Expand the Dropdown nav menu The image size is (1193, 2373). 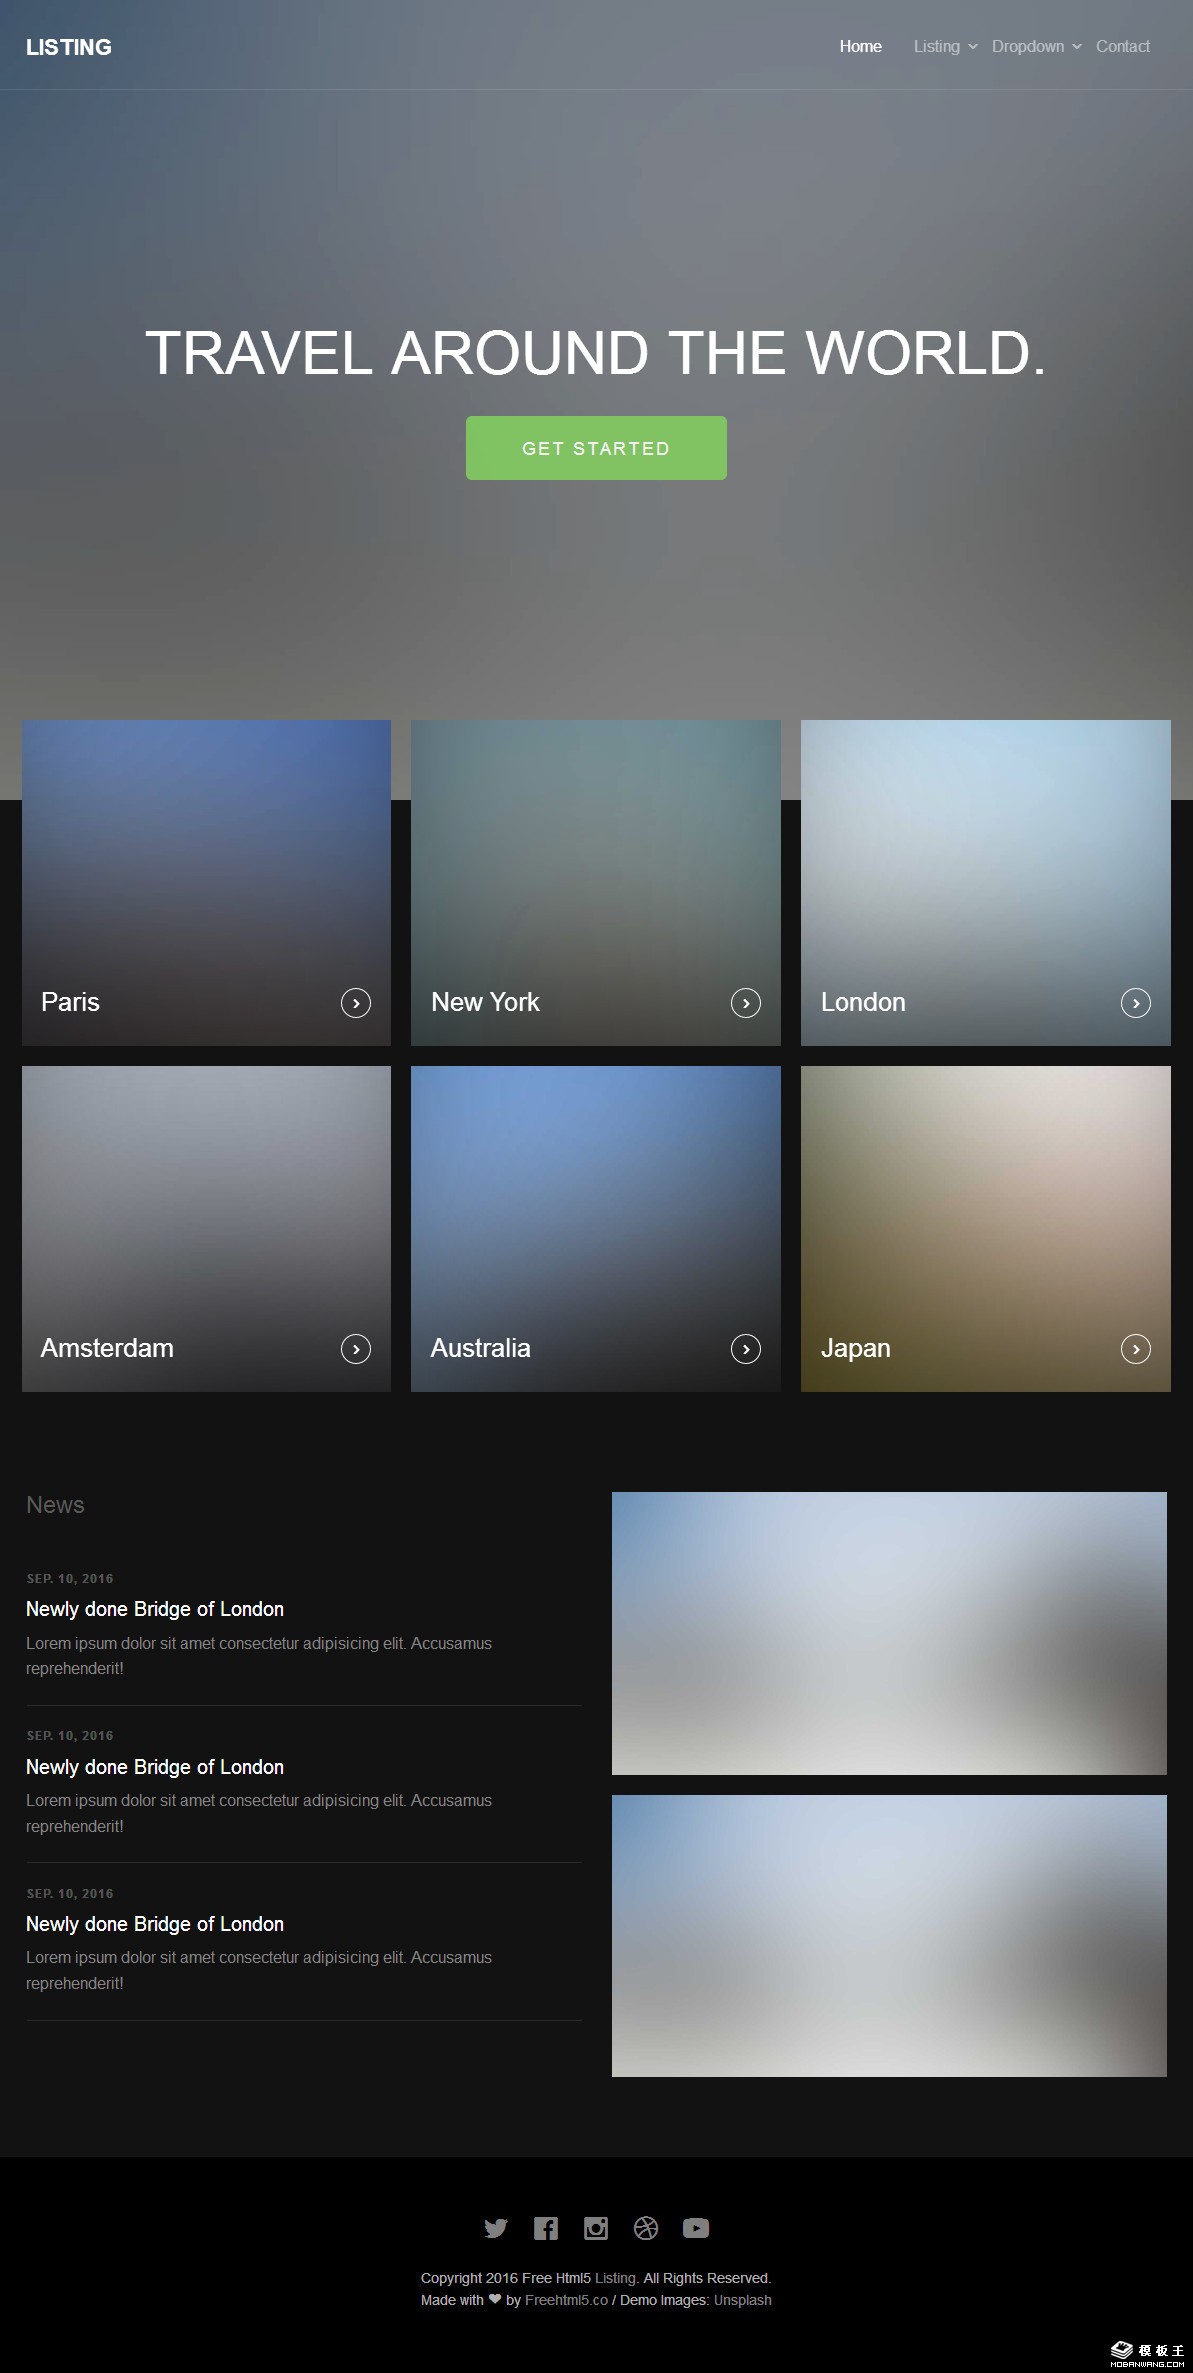(1036, 46)
